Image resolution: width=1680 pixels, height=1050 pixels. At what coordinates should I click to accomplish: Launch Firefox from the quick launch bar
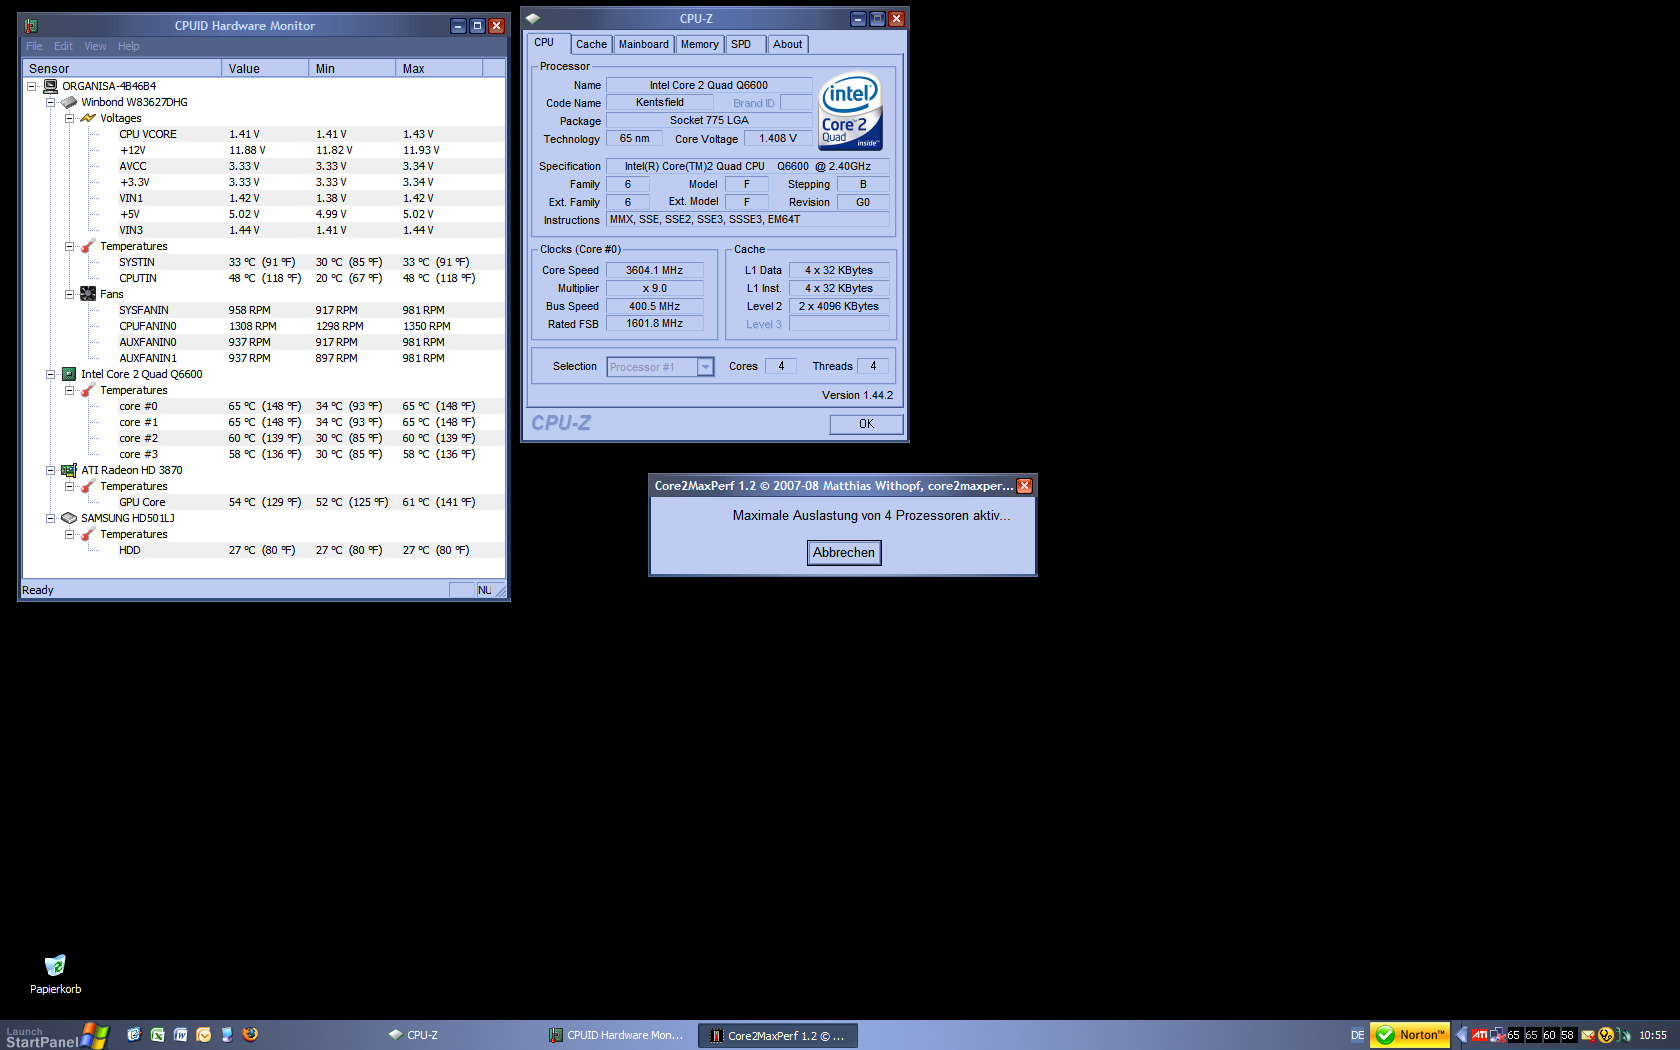250,1035
